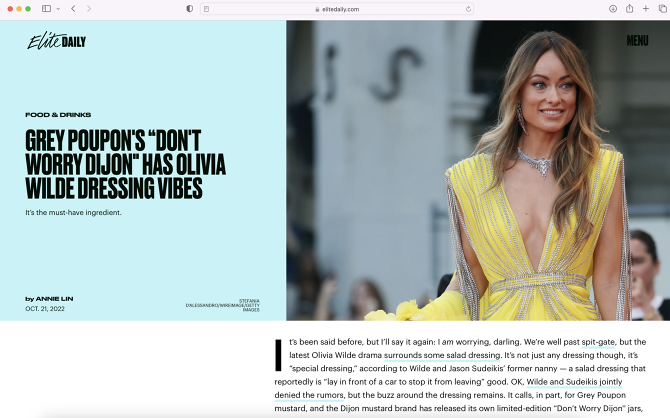The image size is (670, 418).
Task: Go forward to the next page
Action: 89,9
